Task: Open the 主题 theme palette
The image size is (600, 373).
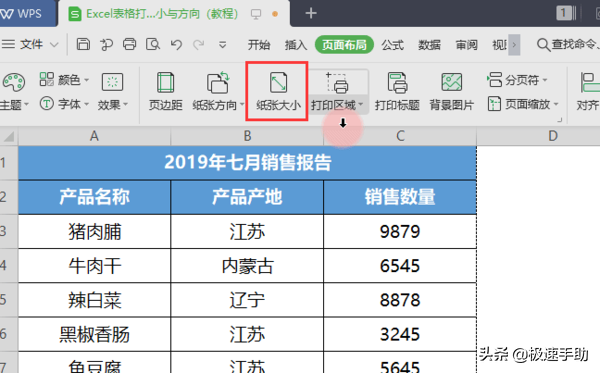Action: (x=14, y=91)
